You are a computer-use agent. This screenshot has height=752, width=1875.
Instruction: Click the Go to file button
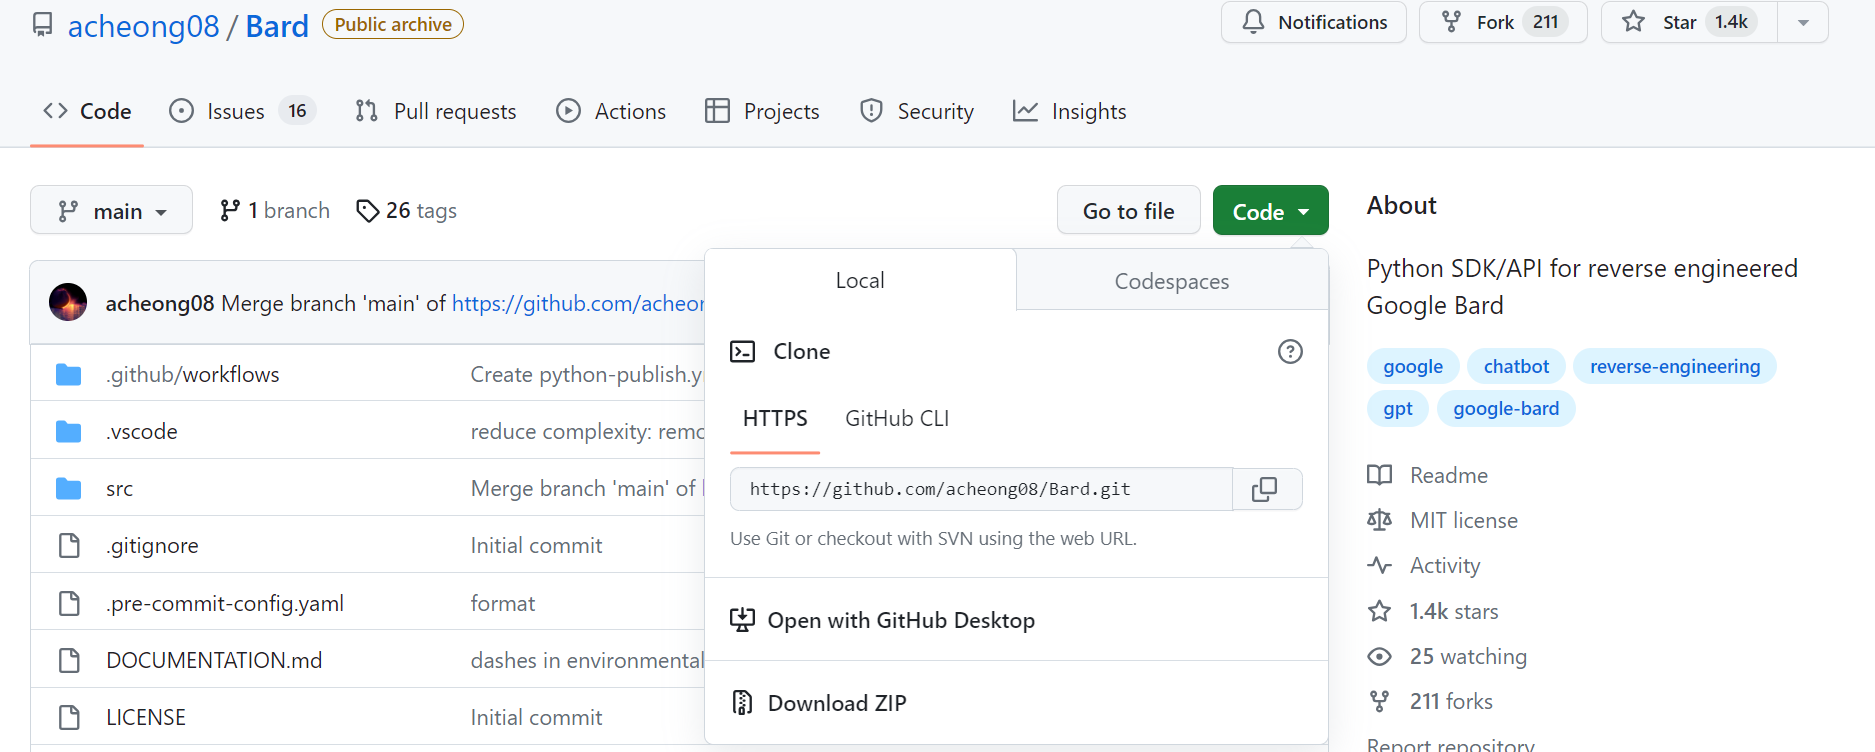point(1128,210)
